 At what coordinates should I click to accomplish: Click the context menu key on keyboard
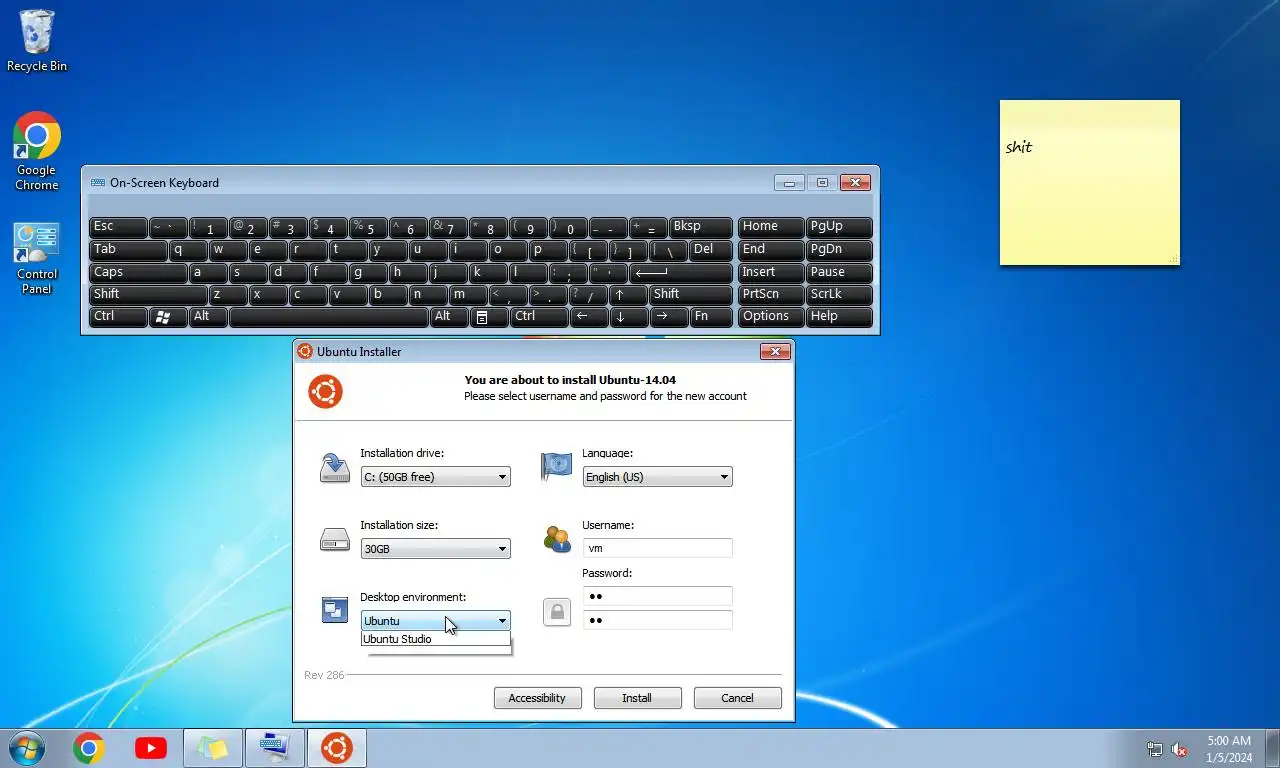tap(489, 317)
